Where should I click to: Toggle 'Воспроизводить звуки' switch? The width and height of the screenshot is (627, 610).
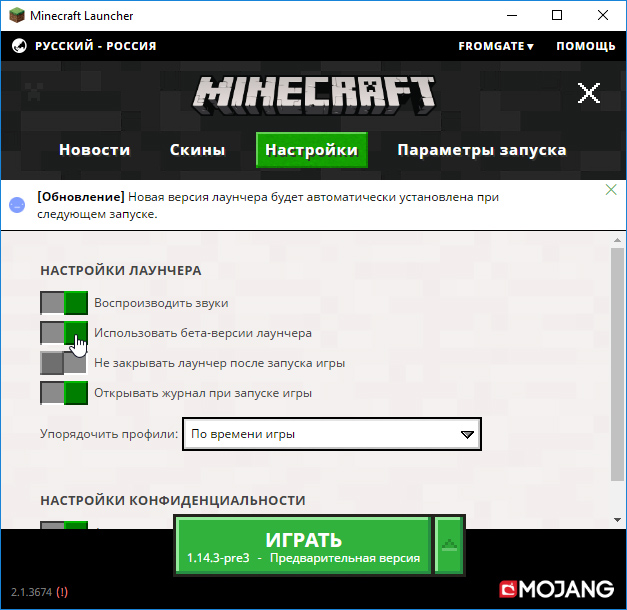(x=64, y=303)
